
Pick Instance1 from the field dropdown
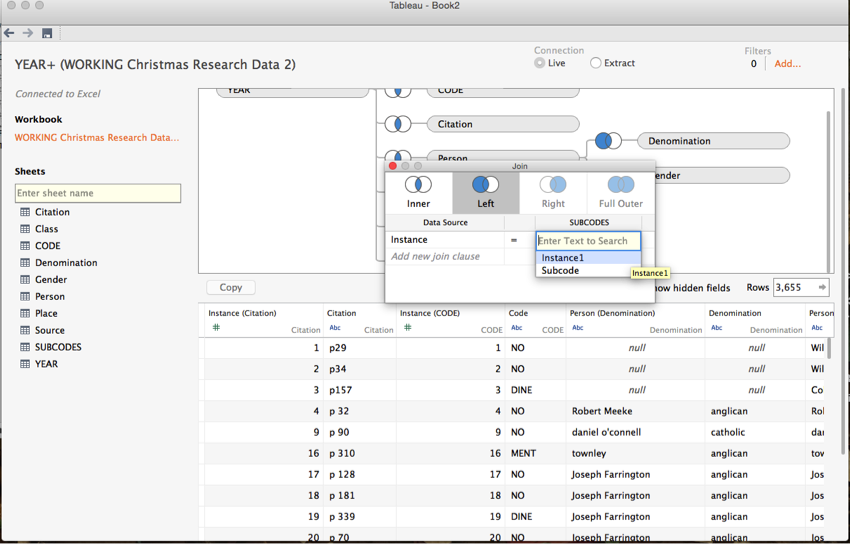coord(588,257)
